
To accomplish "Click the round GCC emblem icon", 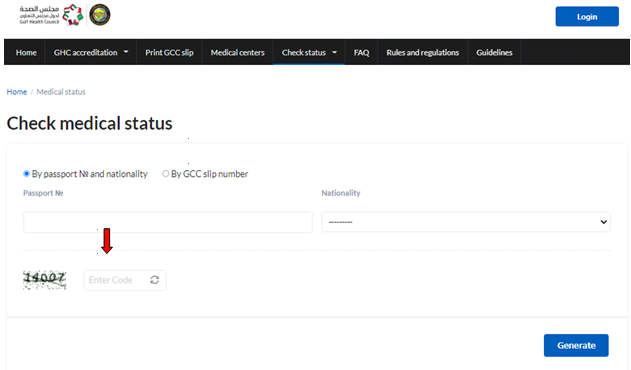I will coord(99,15).
